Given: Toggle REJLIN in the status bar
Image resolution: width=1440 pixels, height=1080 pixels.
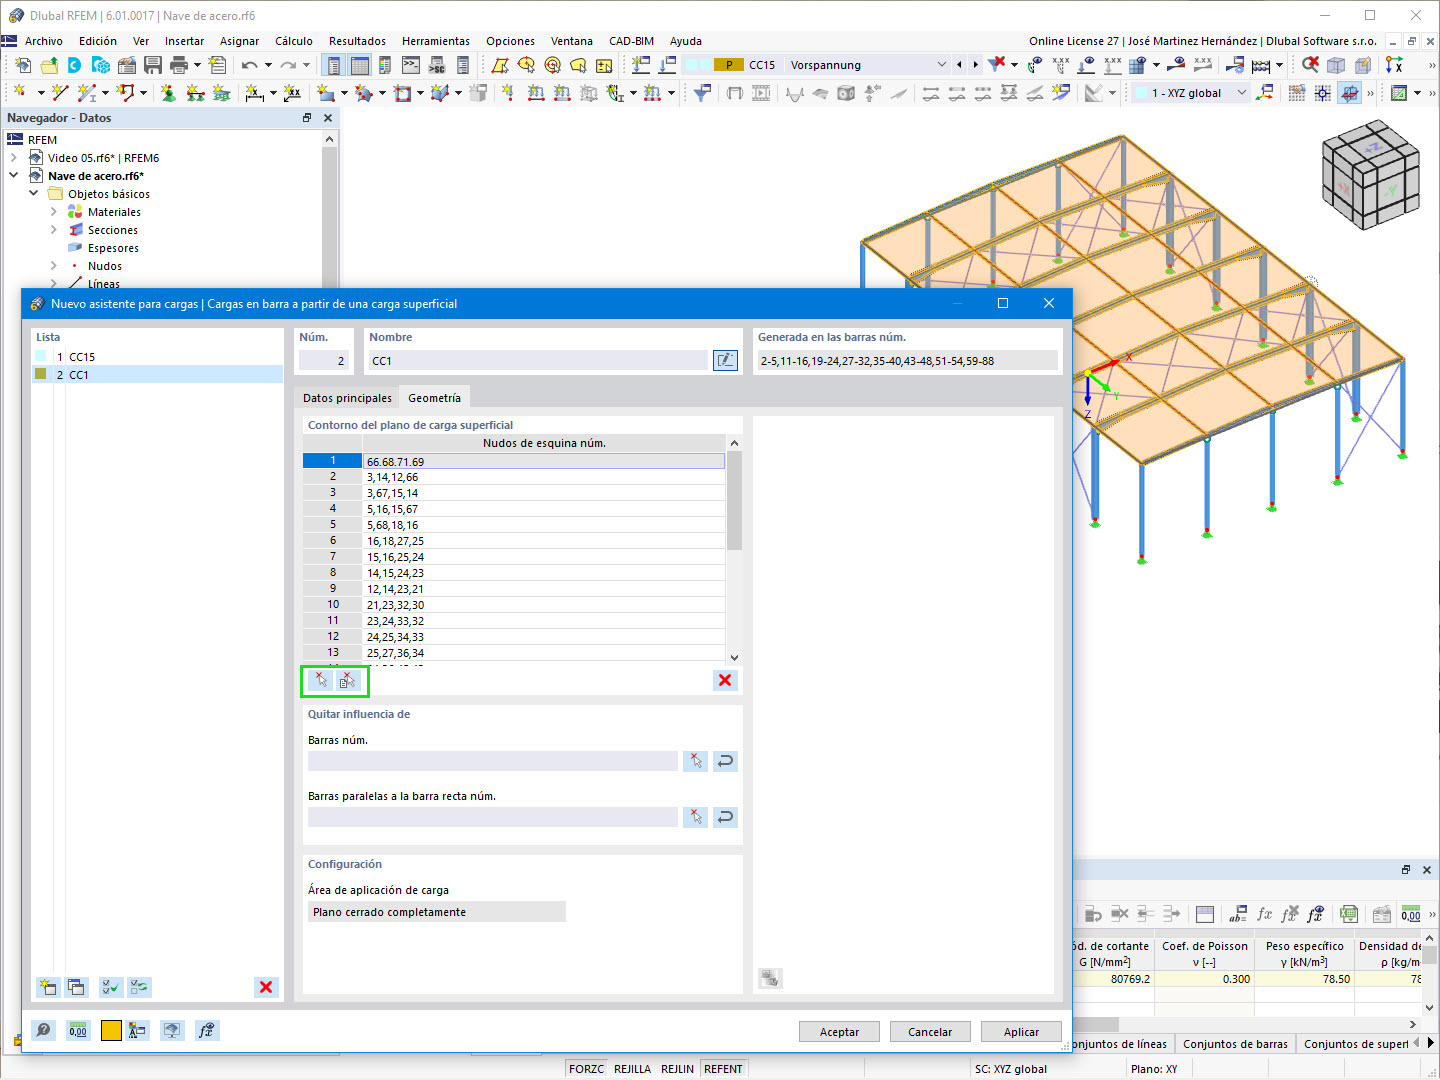Looking at the screenshot, I should pyautogui.click(x=678, y=1069).
